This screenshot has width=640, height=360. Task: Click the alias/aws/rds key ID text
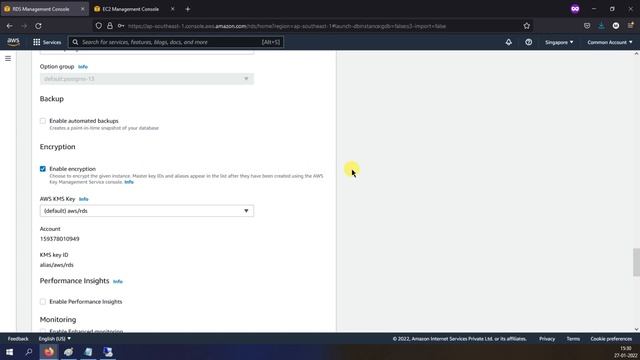(x=57, y=265)
